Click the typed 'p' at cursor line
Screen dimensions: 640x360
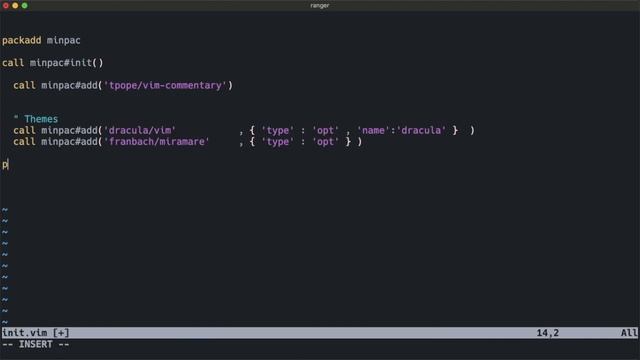coord(5,164)
